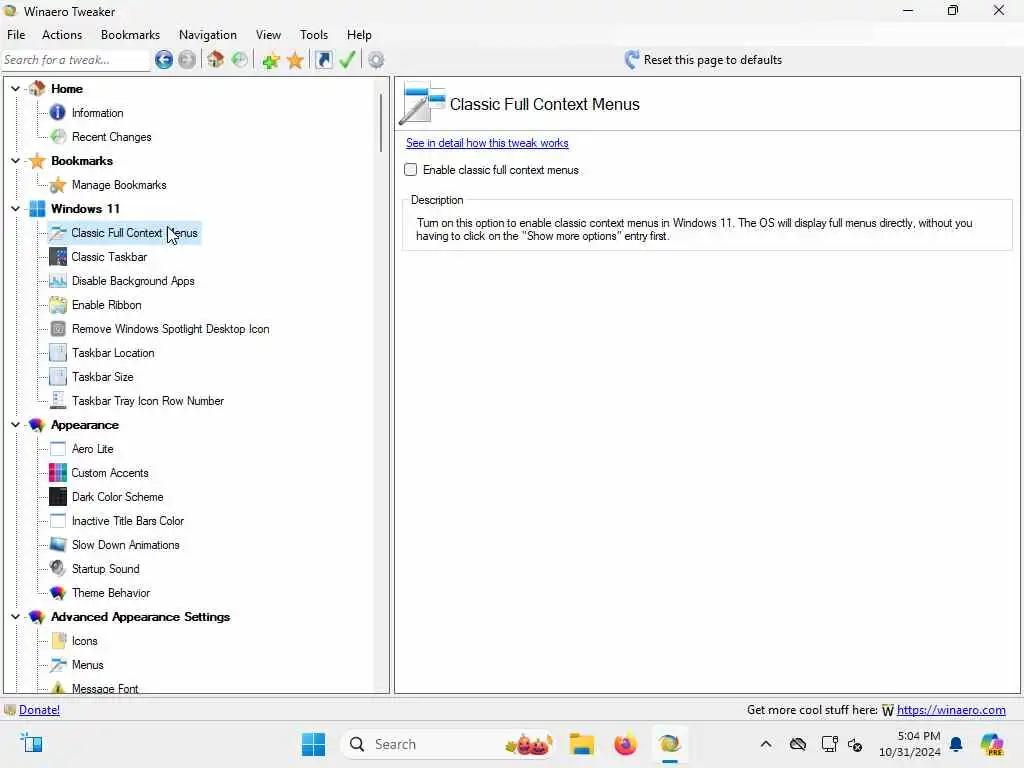
Task: Collapse the Bookmarks tree node
Action: [16, 161]
